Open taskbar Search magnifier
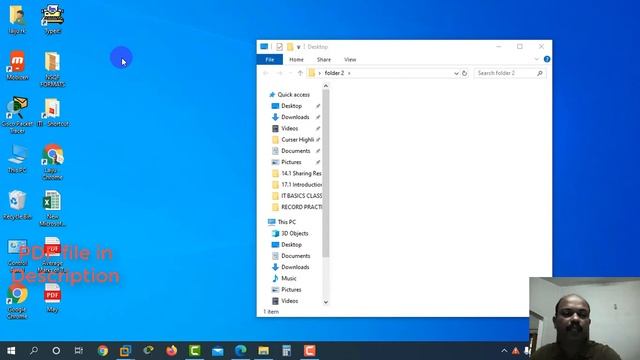 34,351
